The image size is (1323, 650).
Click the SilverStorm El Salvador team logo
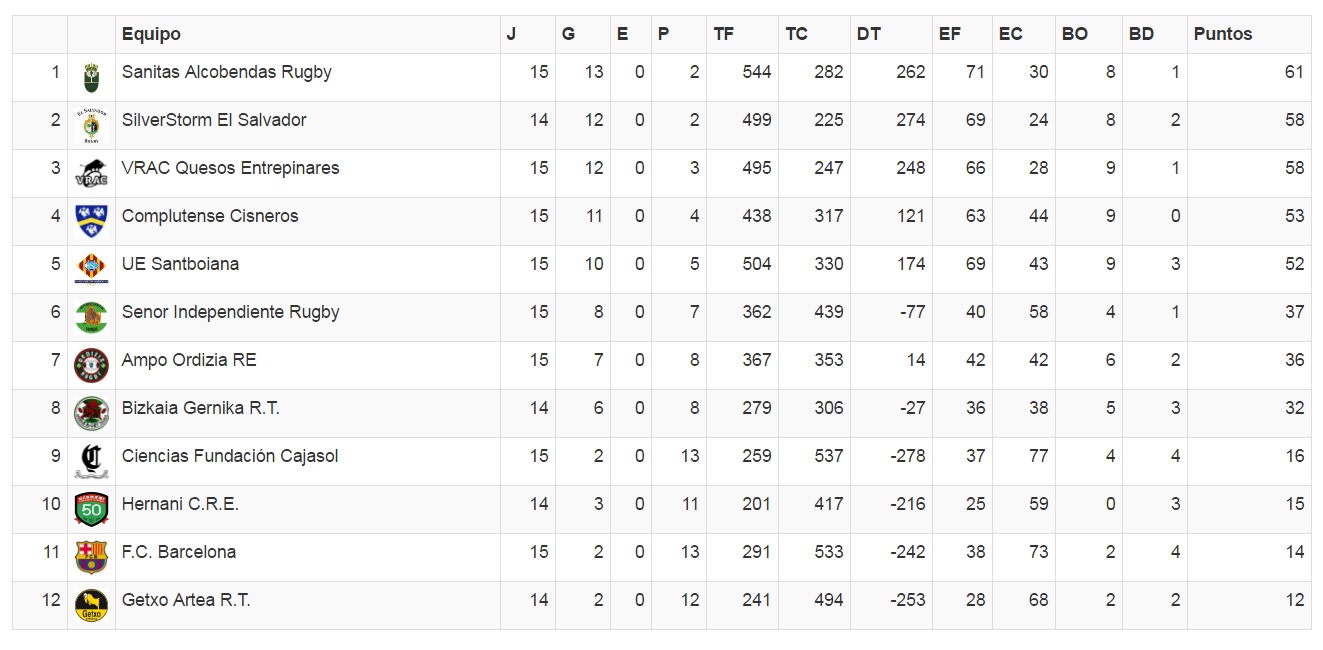91,126
